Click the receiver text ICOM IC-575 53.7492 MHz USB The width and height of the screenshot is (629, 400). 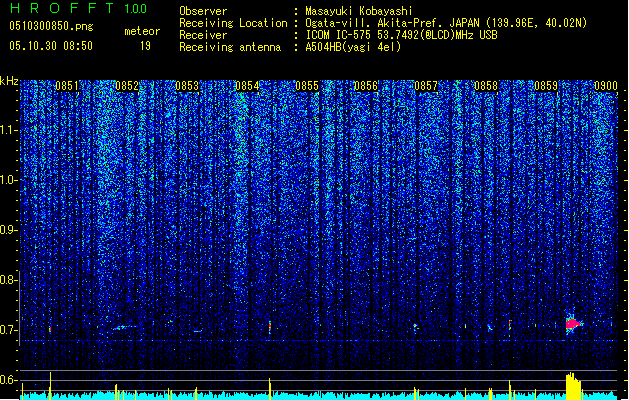pyautogui.click(x=402, y=35)
